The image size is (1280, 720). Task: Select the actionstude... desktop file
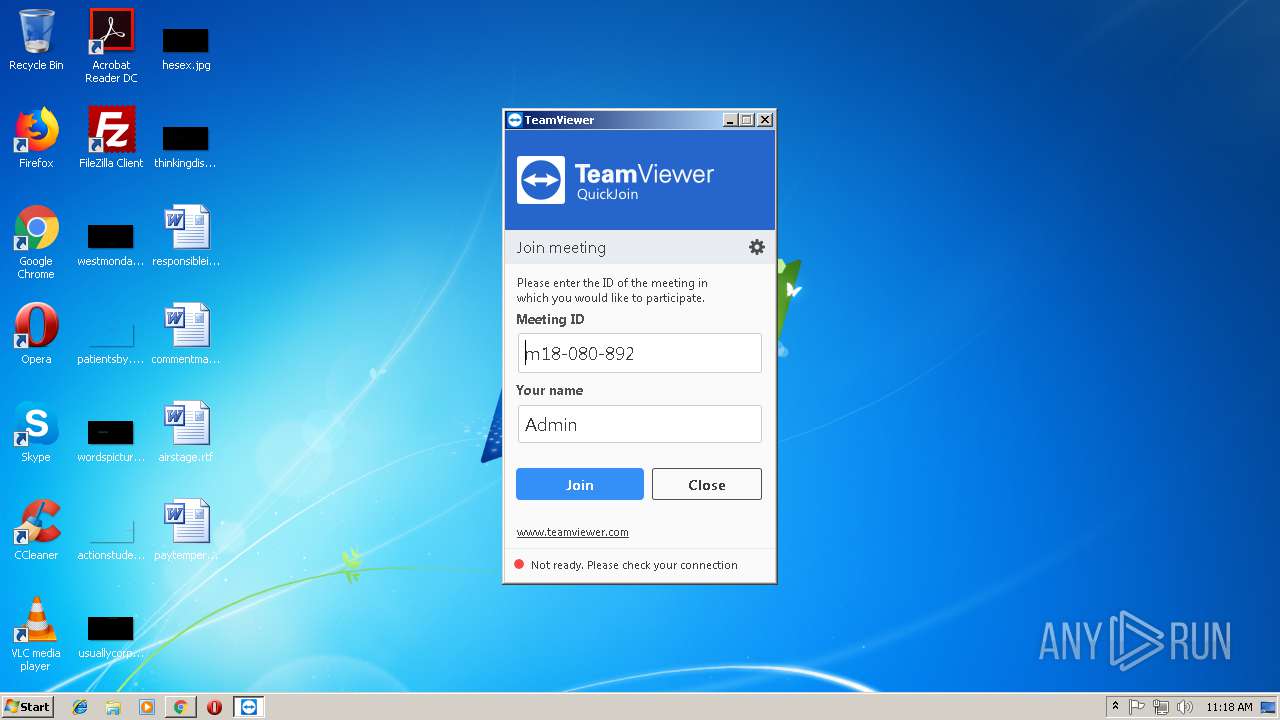point(111,539)
